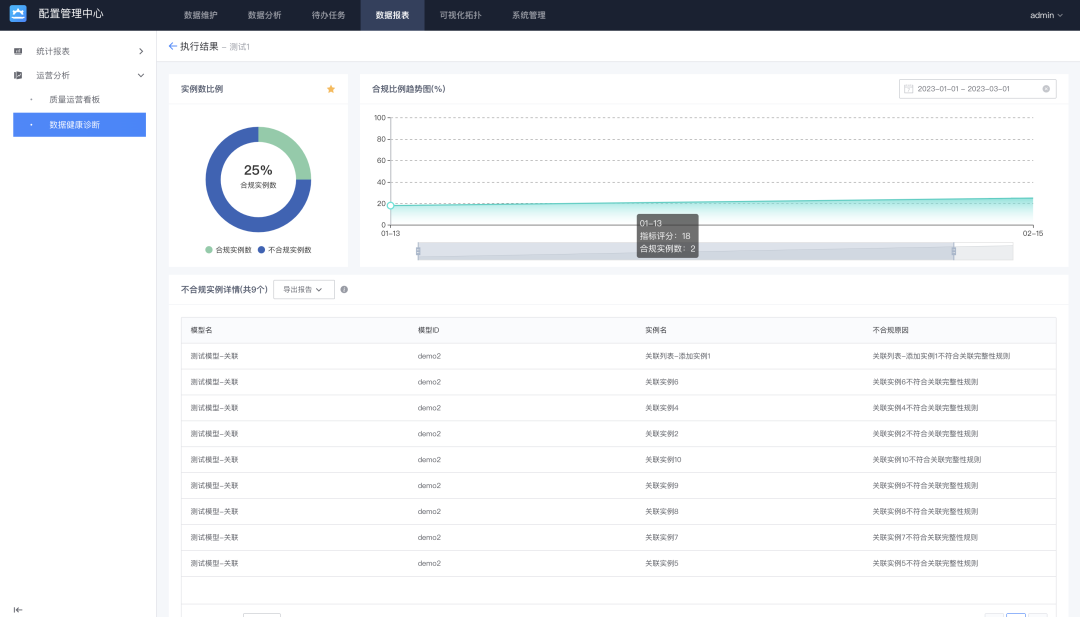The image size is (1080, 617).
Task: Open the 导出报告 dropdown
Action: [x=304, y=290]
